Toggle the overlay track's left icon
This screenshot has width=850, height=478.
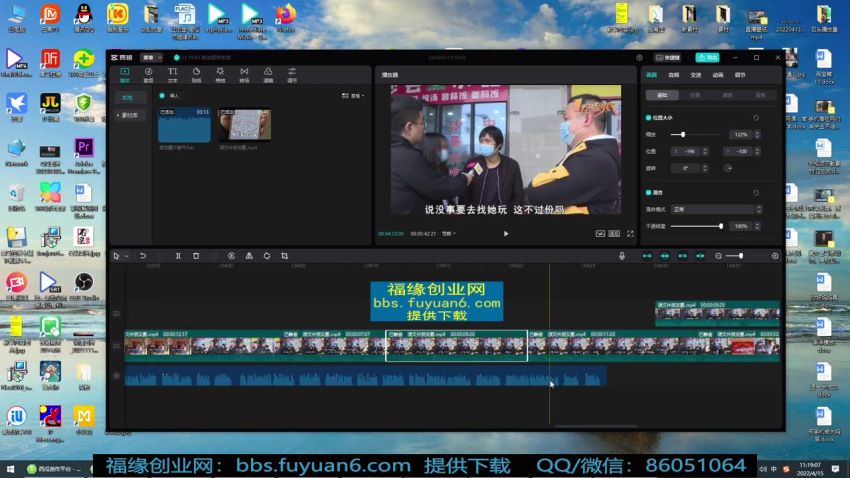[117, 313]
